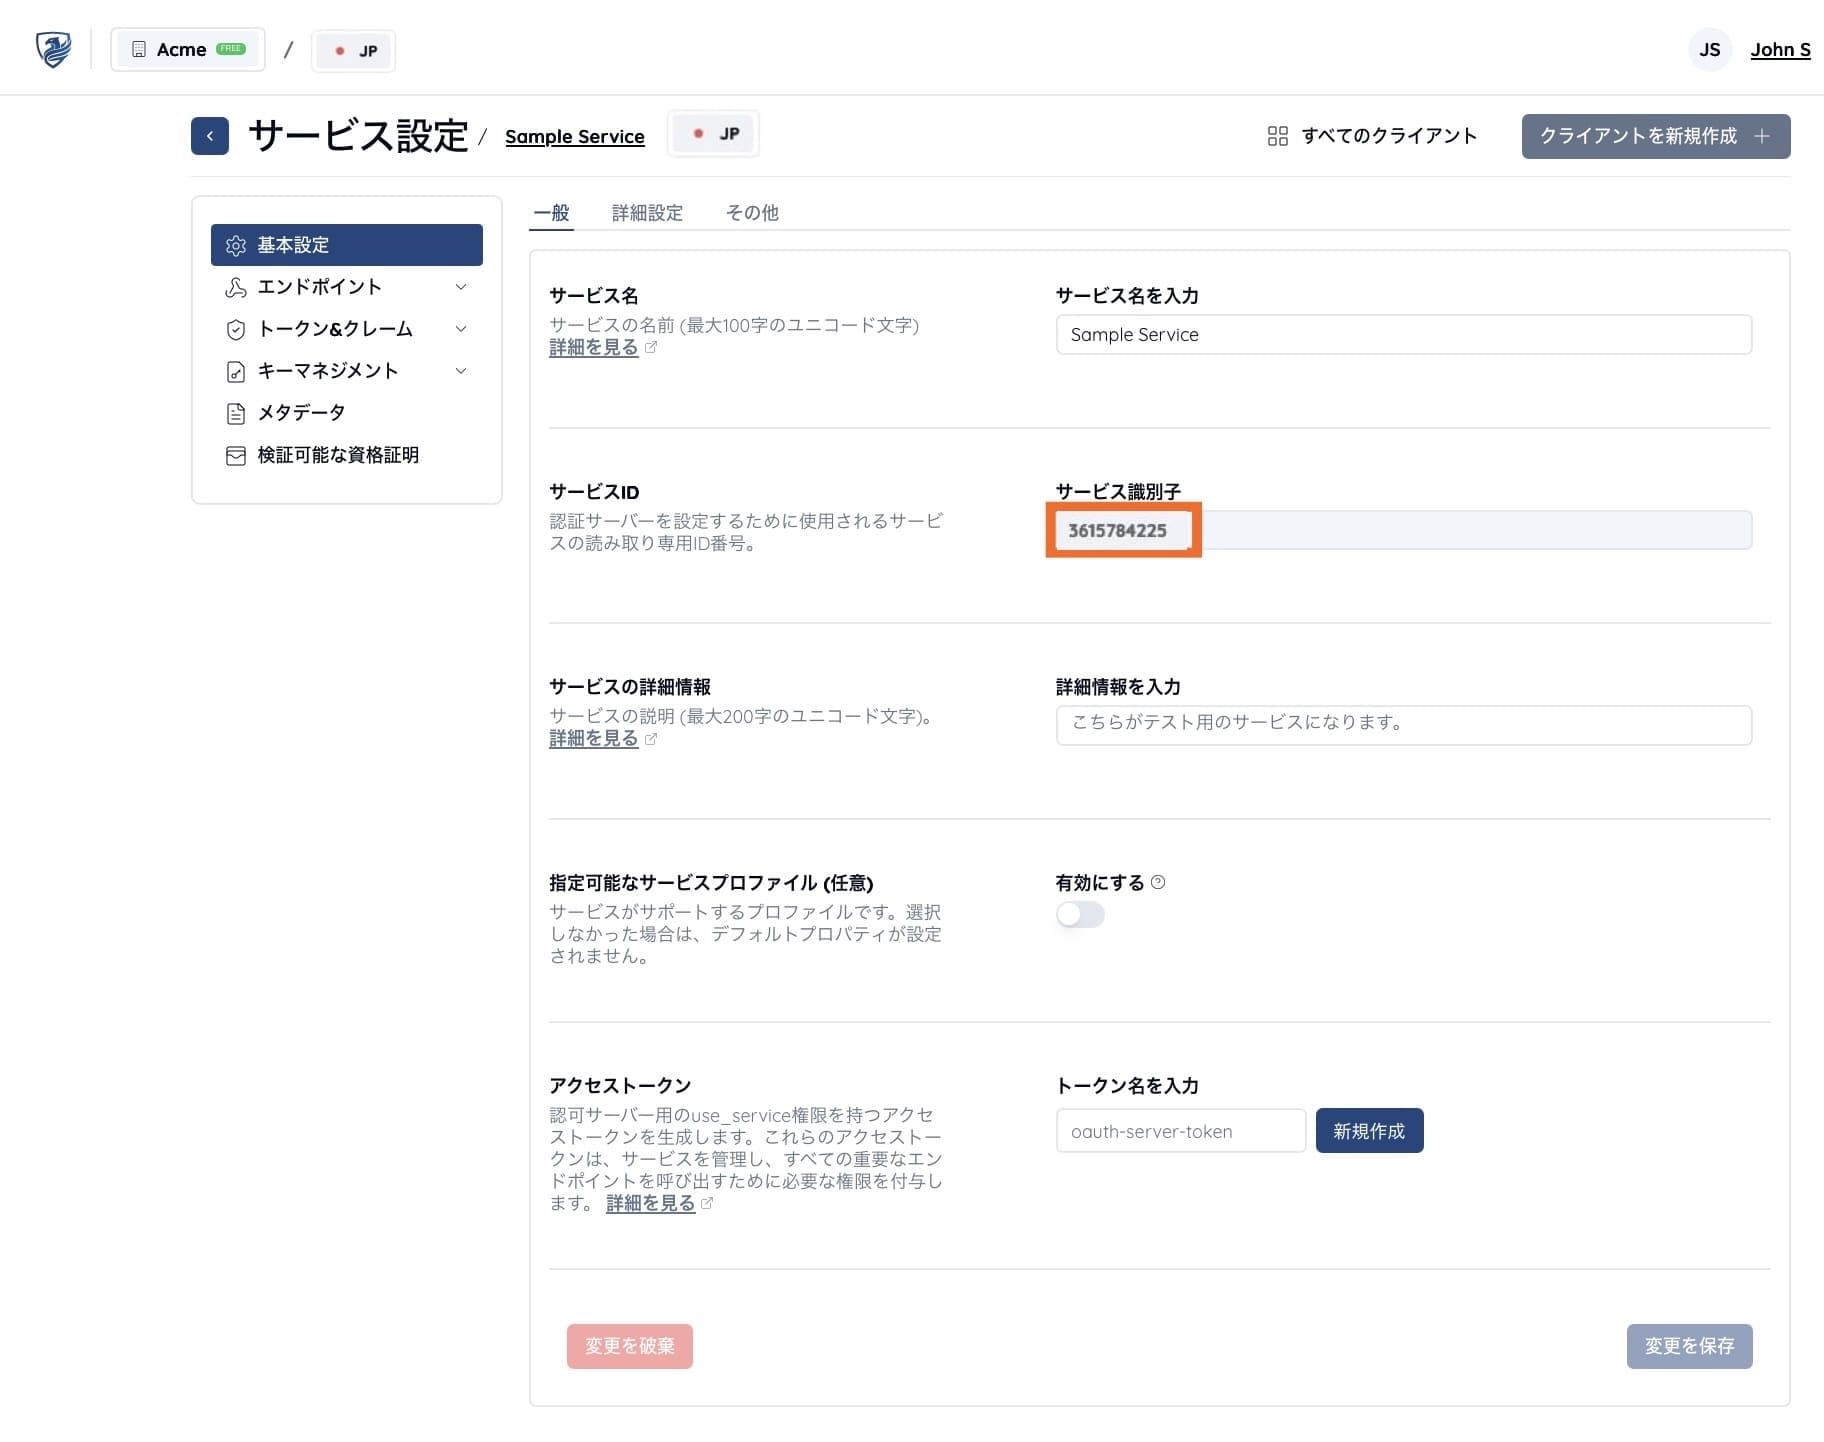Click the gear icon for 基本設定
This screenshot has height=1442, width=1824.
coord(236,245)
